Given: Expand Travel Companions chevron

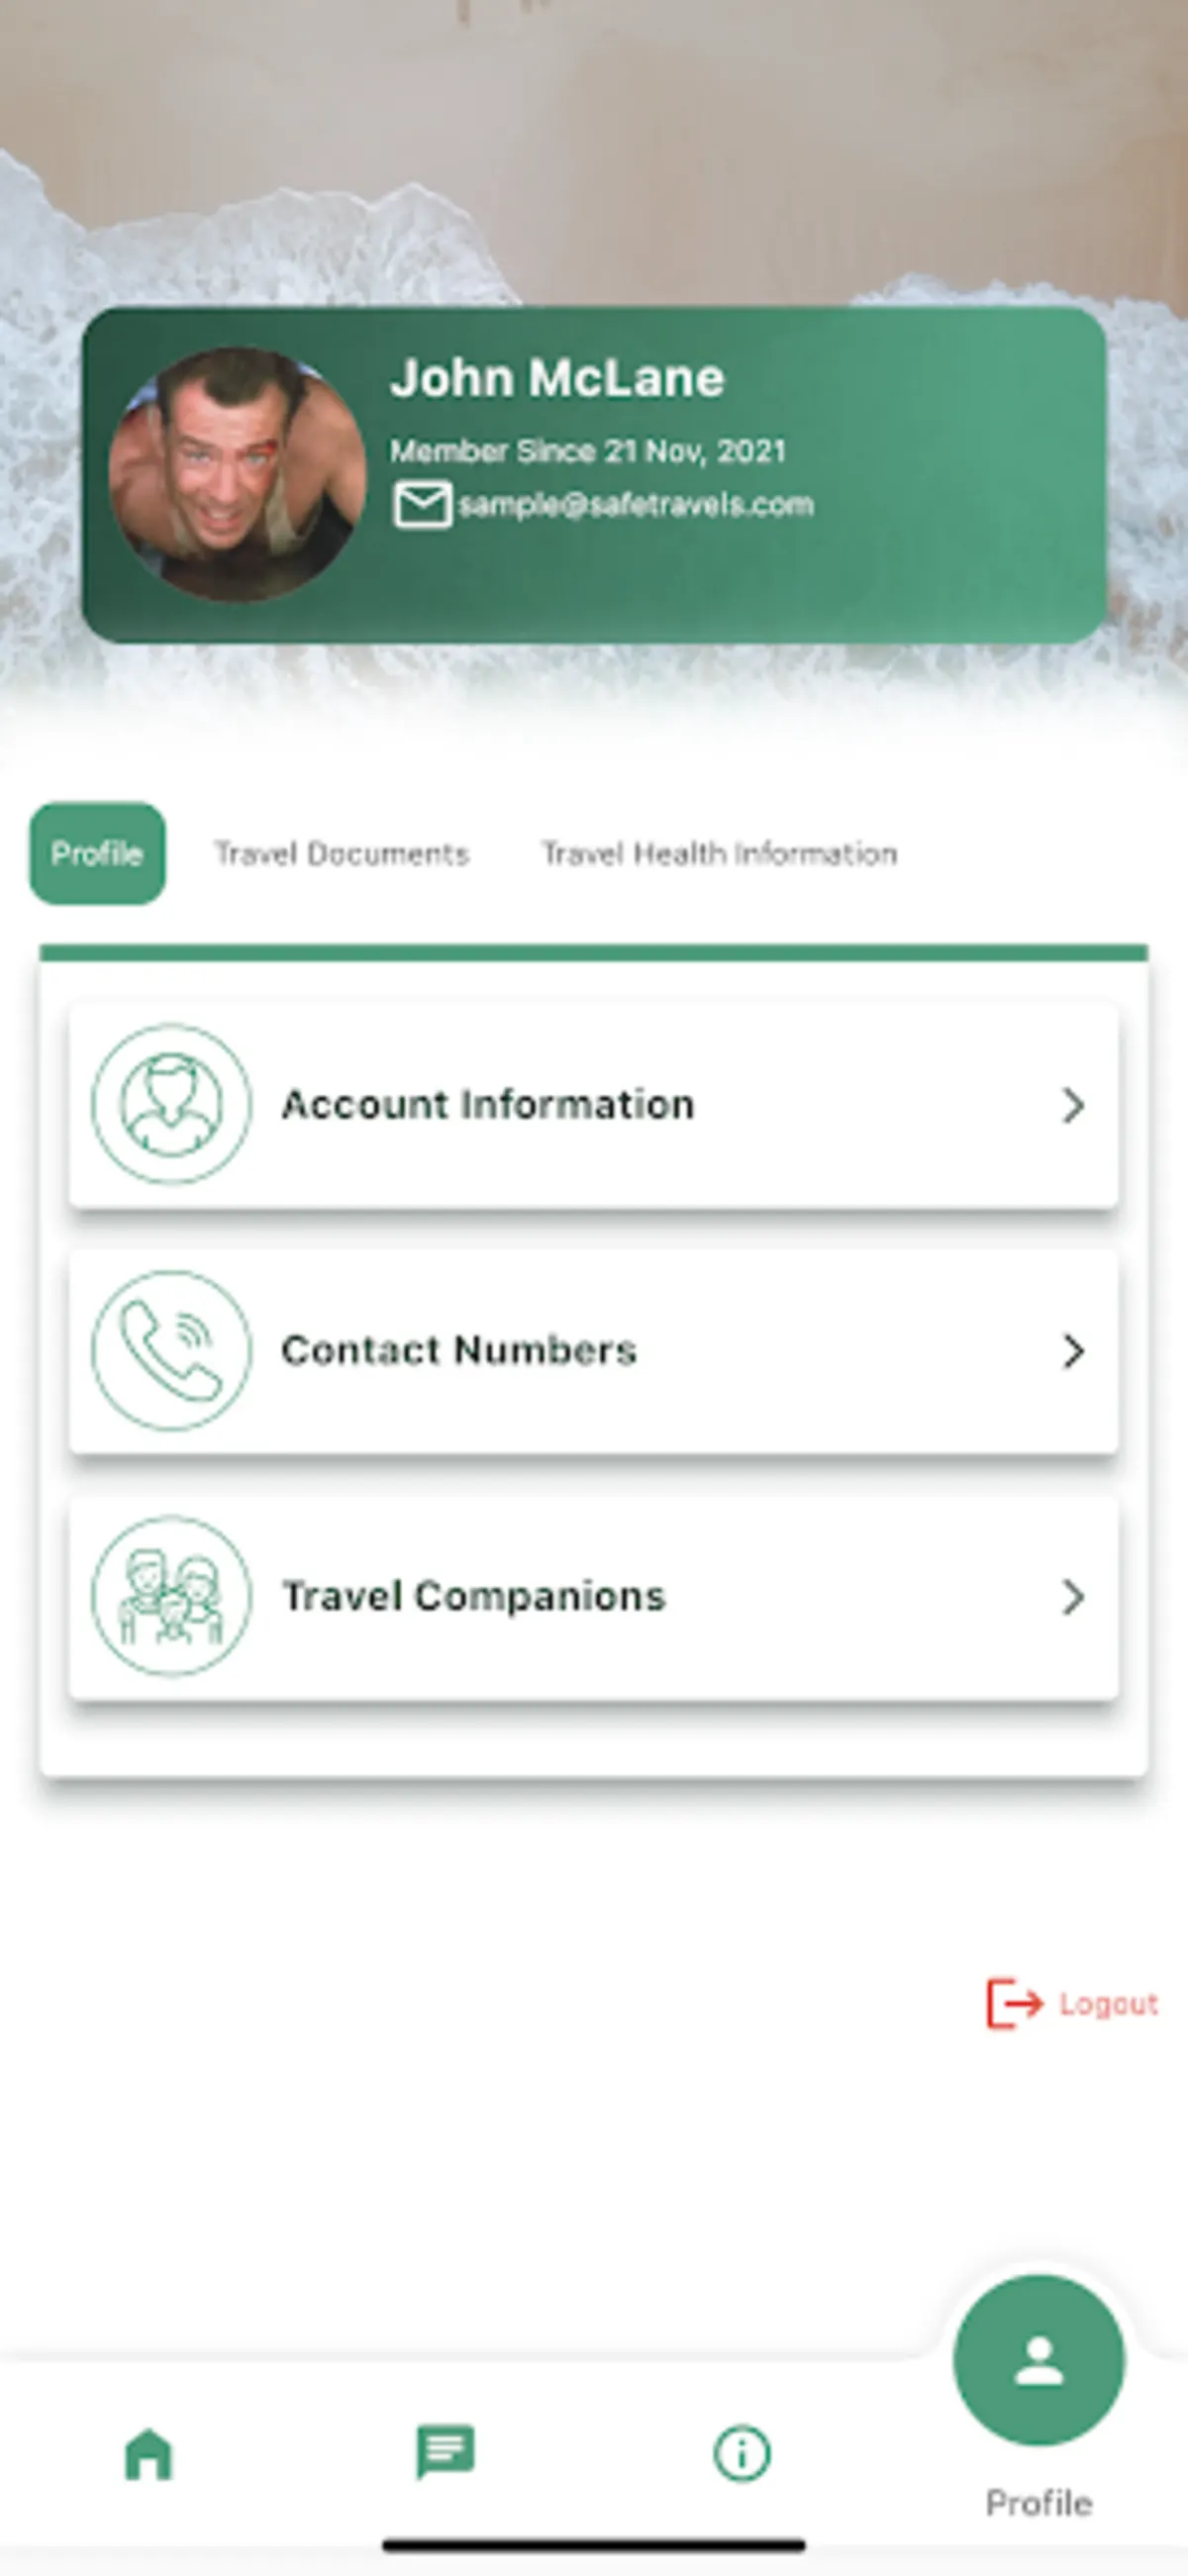Looking at the screenshot, I should coord(1072,1597).
